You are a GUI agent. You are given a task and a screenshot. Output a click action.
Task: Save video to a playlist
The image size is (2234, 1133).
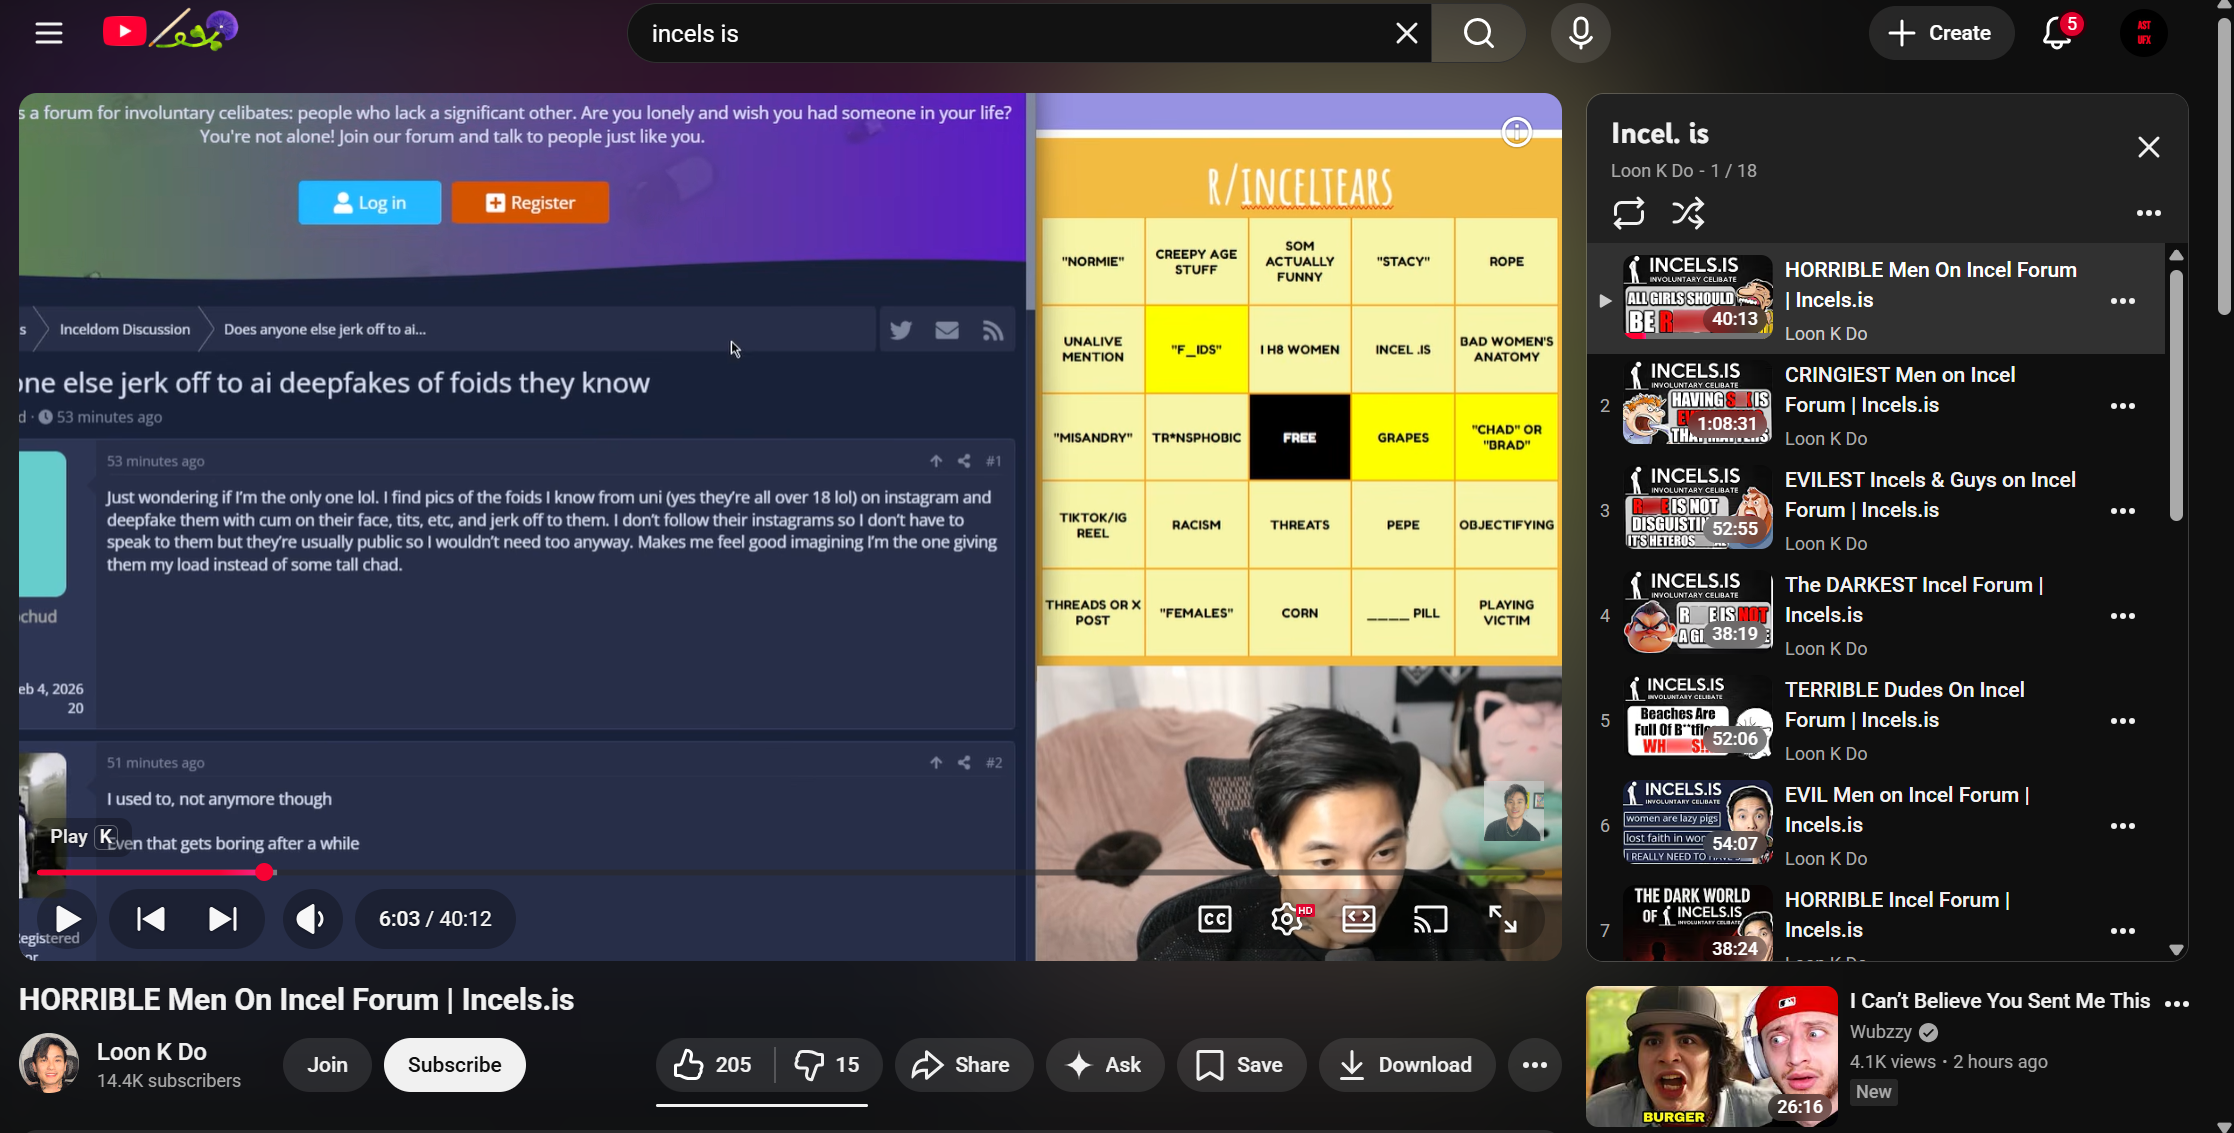(x=1241, y=1064)
